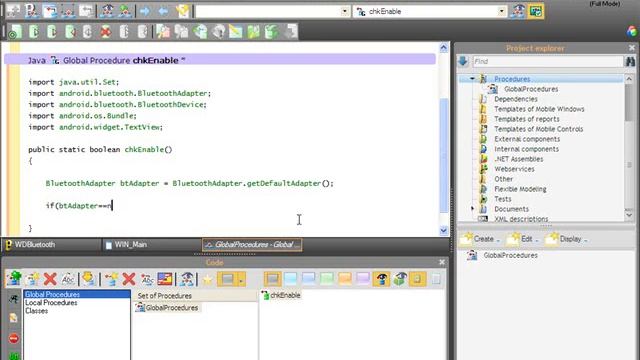This screenshot has width=640, height=360.
Task: Collapse the Procedures tree node
Action: (x=472, y=79)
